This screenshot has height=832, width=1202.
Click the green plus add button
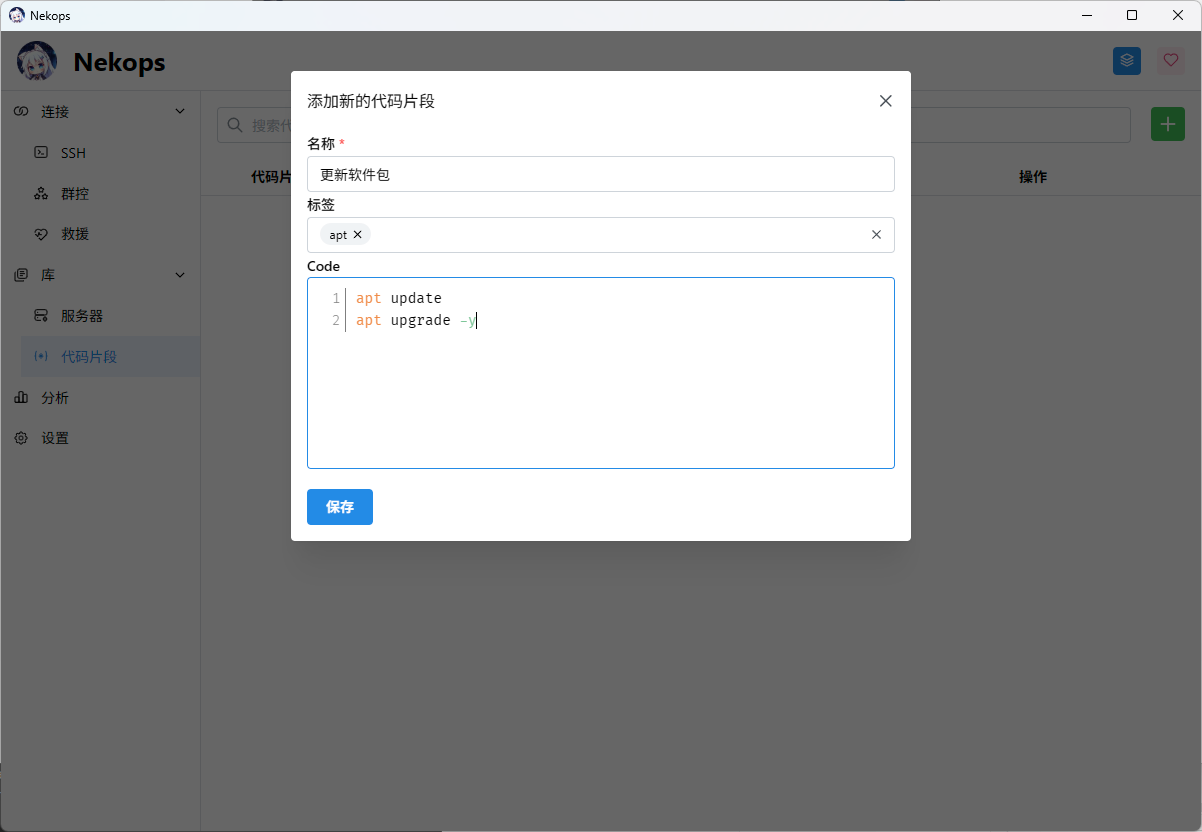coord(1167,124)
